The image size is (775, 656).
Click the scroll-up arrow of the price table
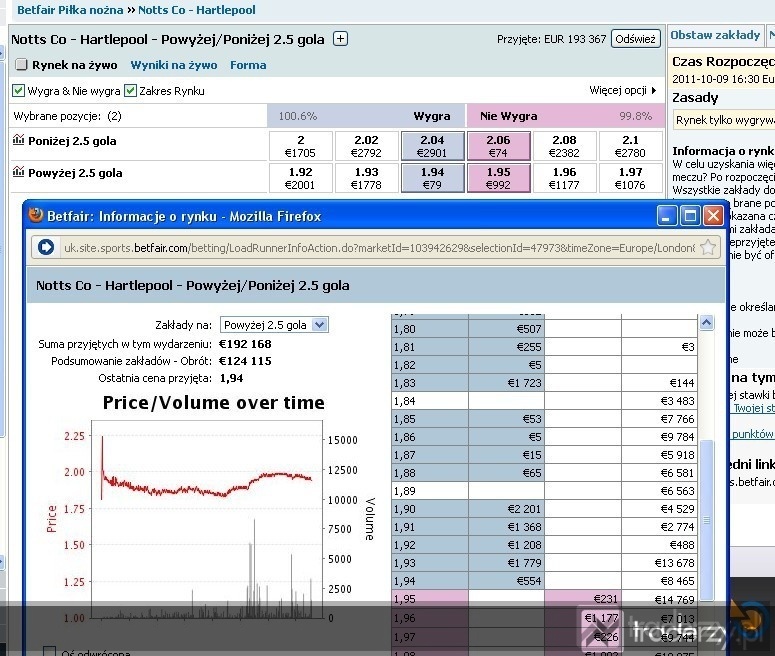[706, 323]
